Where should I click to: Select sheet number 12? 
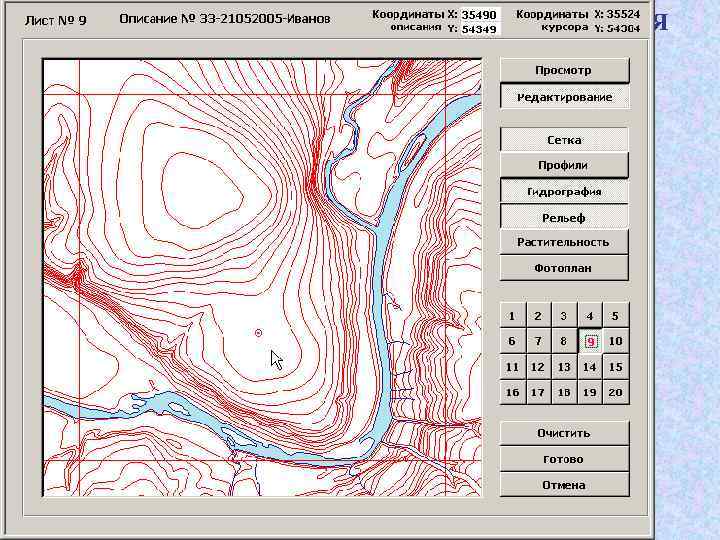click(538, 367)
